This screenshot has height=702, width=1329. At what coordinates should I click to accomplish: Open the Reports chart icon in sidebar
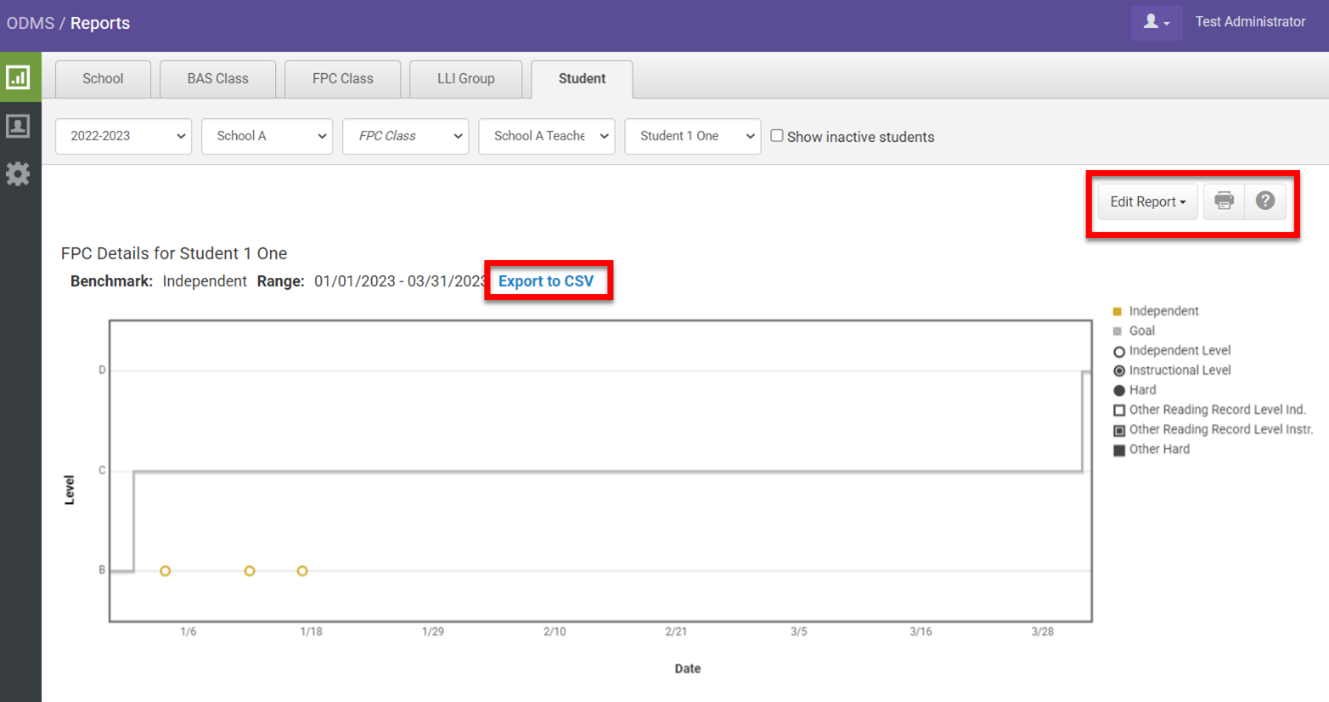click(x=18, y=77)
